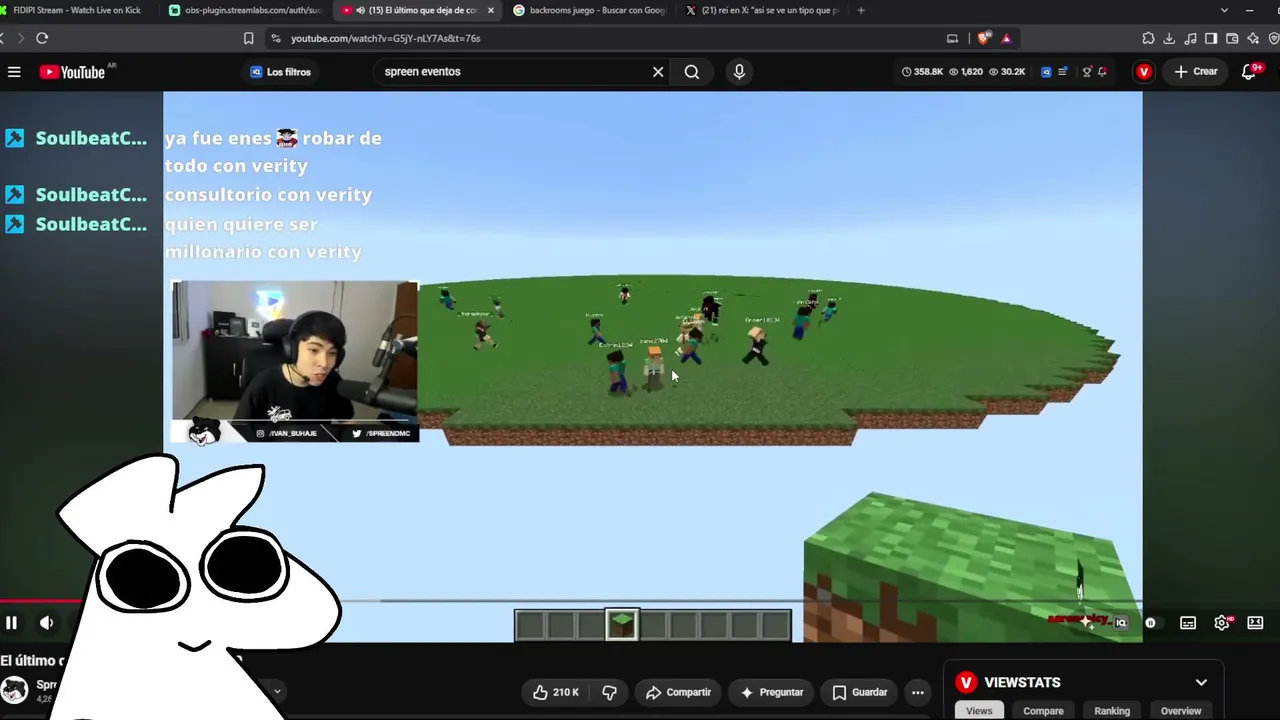Click the IQ icon on the video player
Screen dimensions: 1280x720
(1121, 622)
